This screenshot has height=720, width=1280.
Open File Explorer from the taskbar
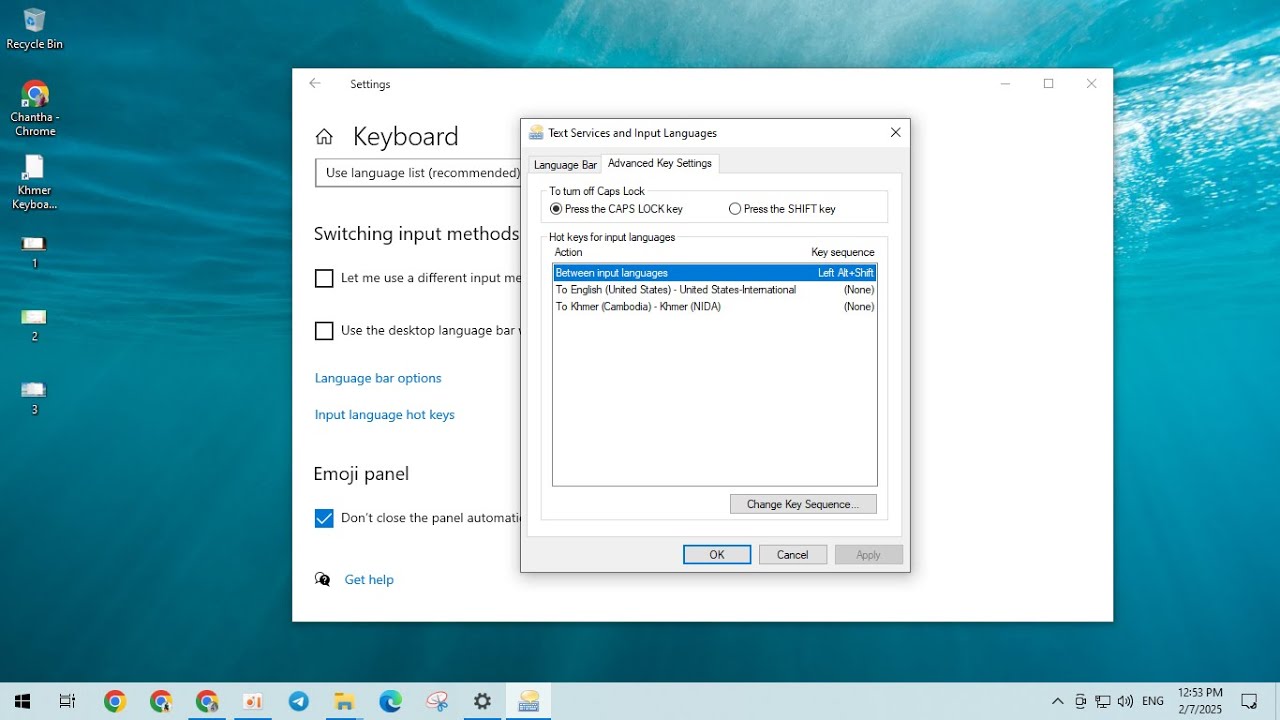tap(345, 701)
